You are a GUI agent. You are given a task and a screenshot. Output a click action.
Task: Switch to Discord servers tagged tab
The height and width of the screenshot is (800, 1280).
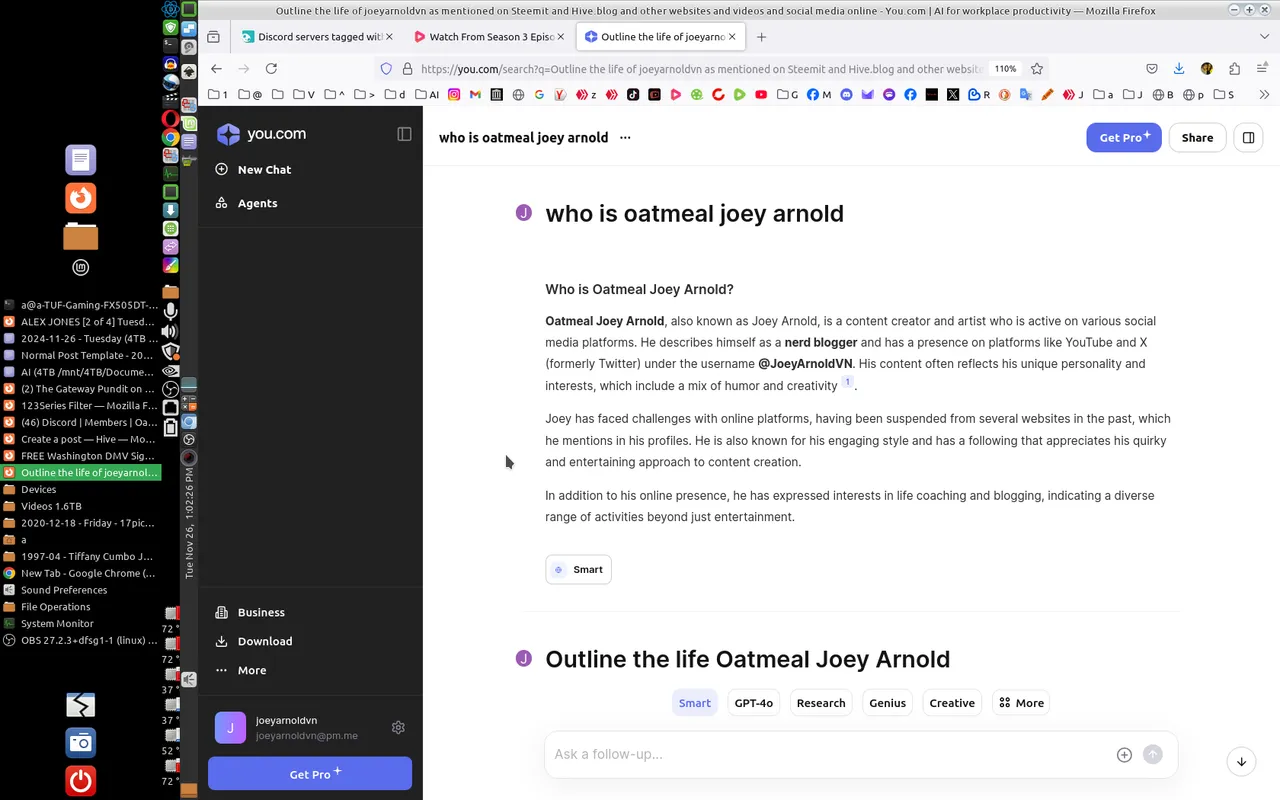coord(310,37)
